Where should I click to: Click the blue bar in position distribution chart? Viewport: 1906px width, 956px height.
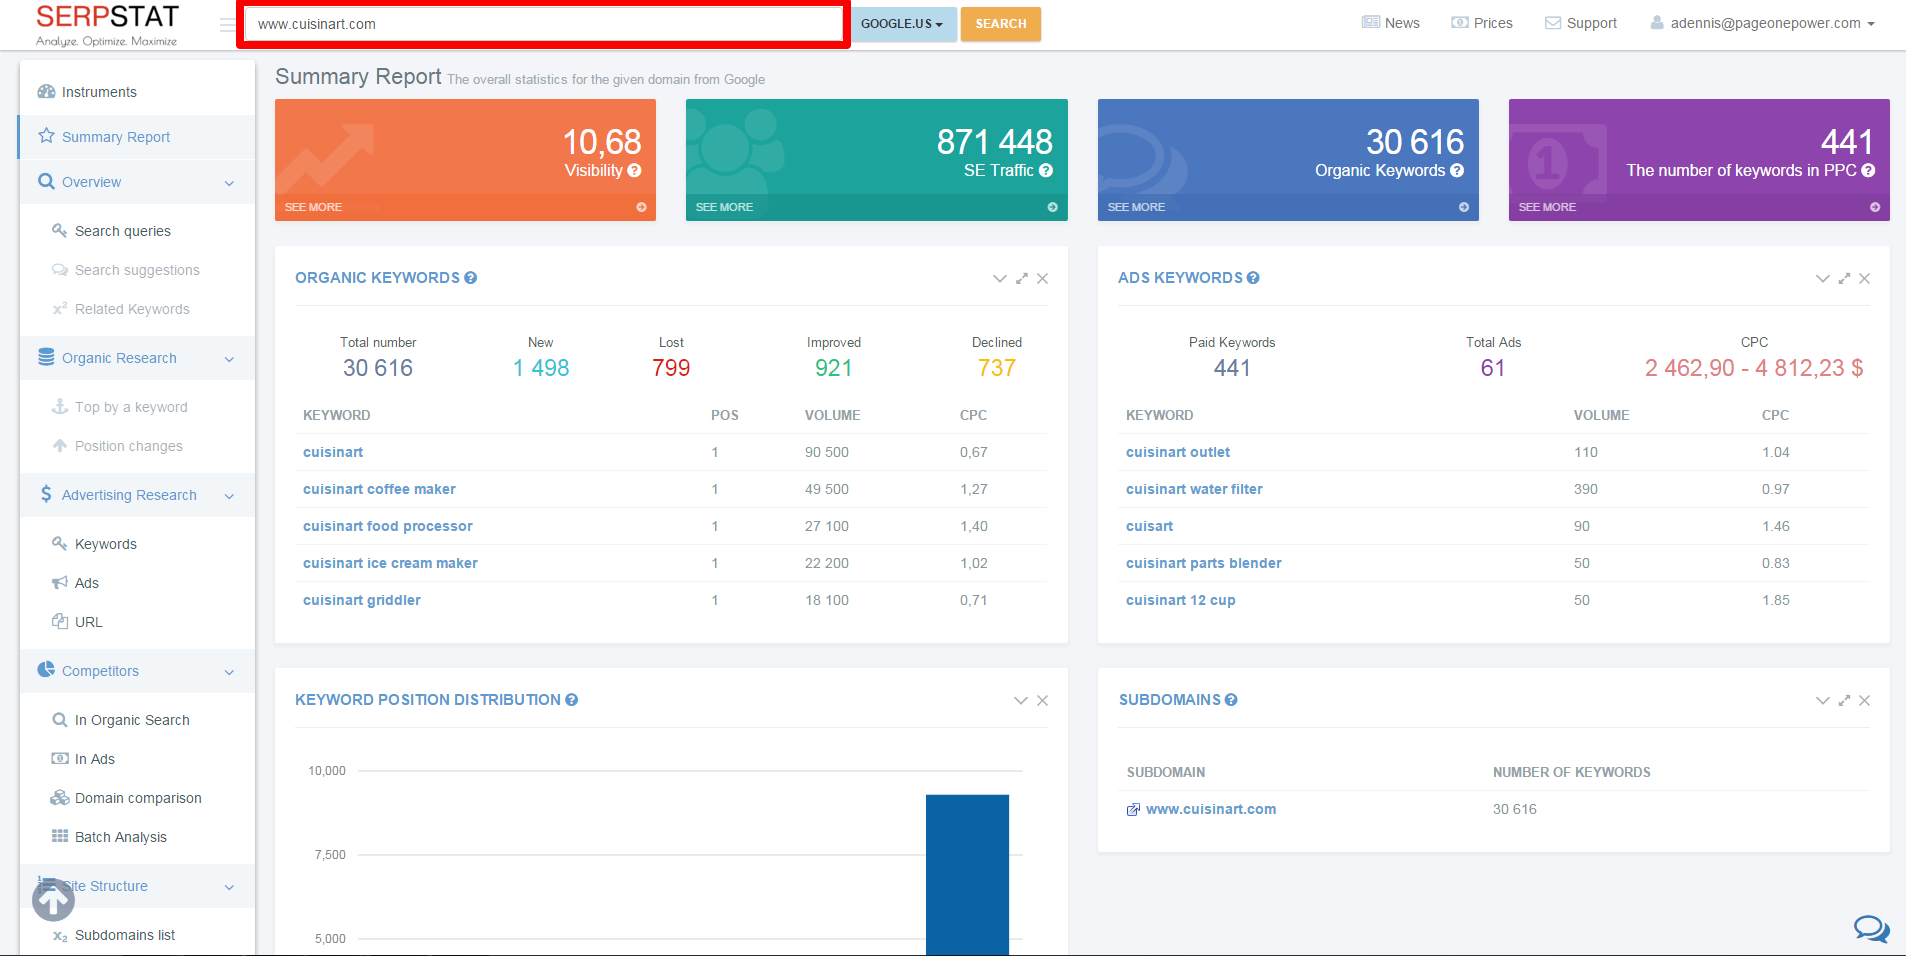(967, 874)
